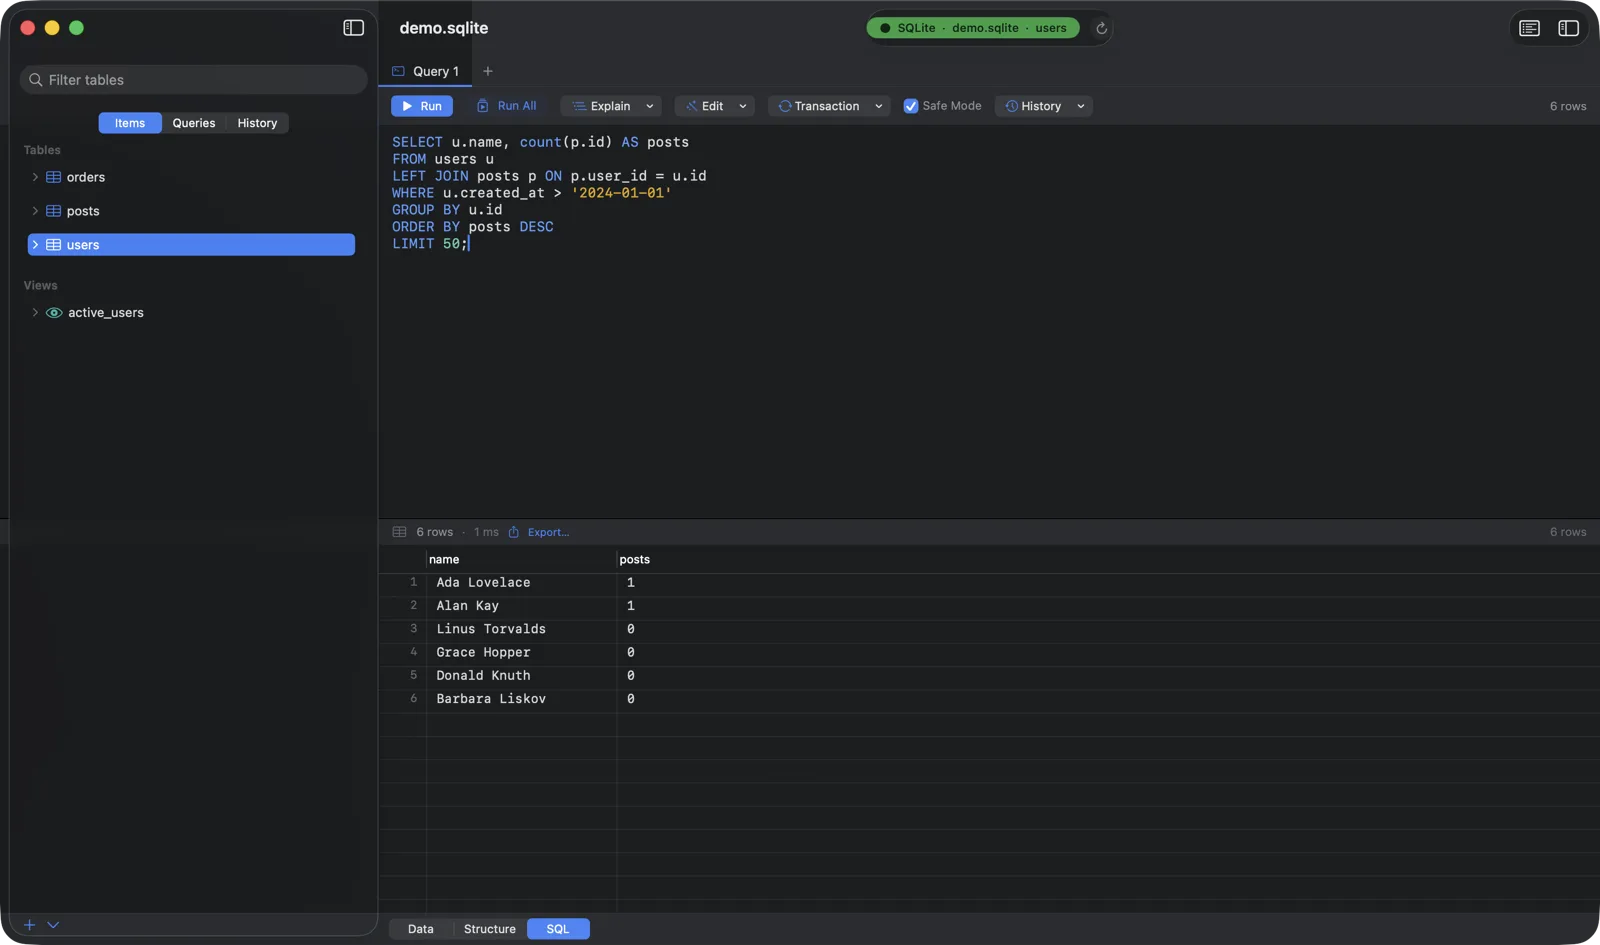Open the History dropdown arrow in toolbar
This screenshot has height=945, width=1600.
tap(1081, 106)
